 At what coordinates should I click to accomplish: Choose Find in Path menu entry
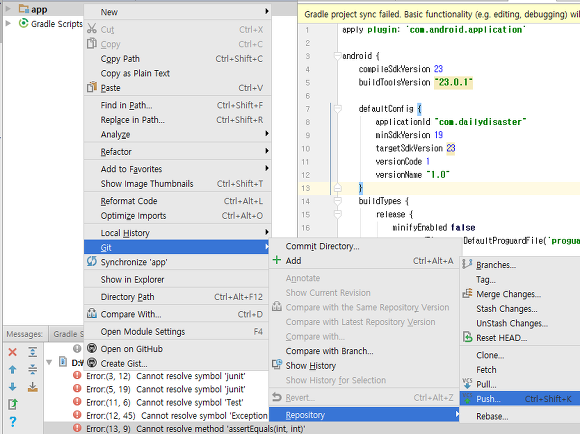178,105
